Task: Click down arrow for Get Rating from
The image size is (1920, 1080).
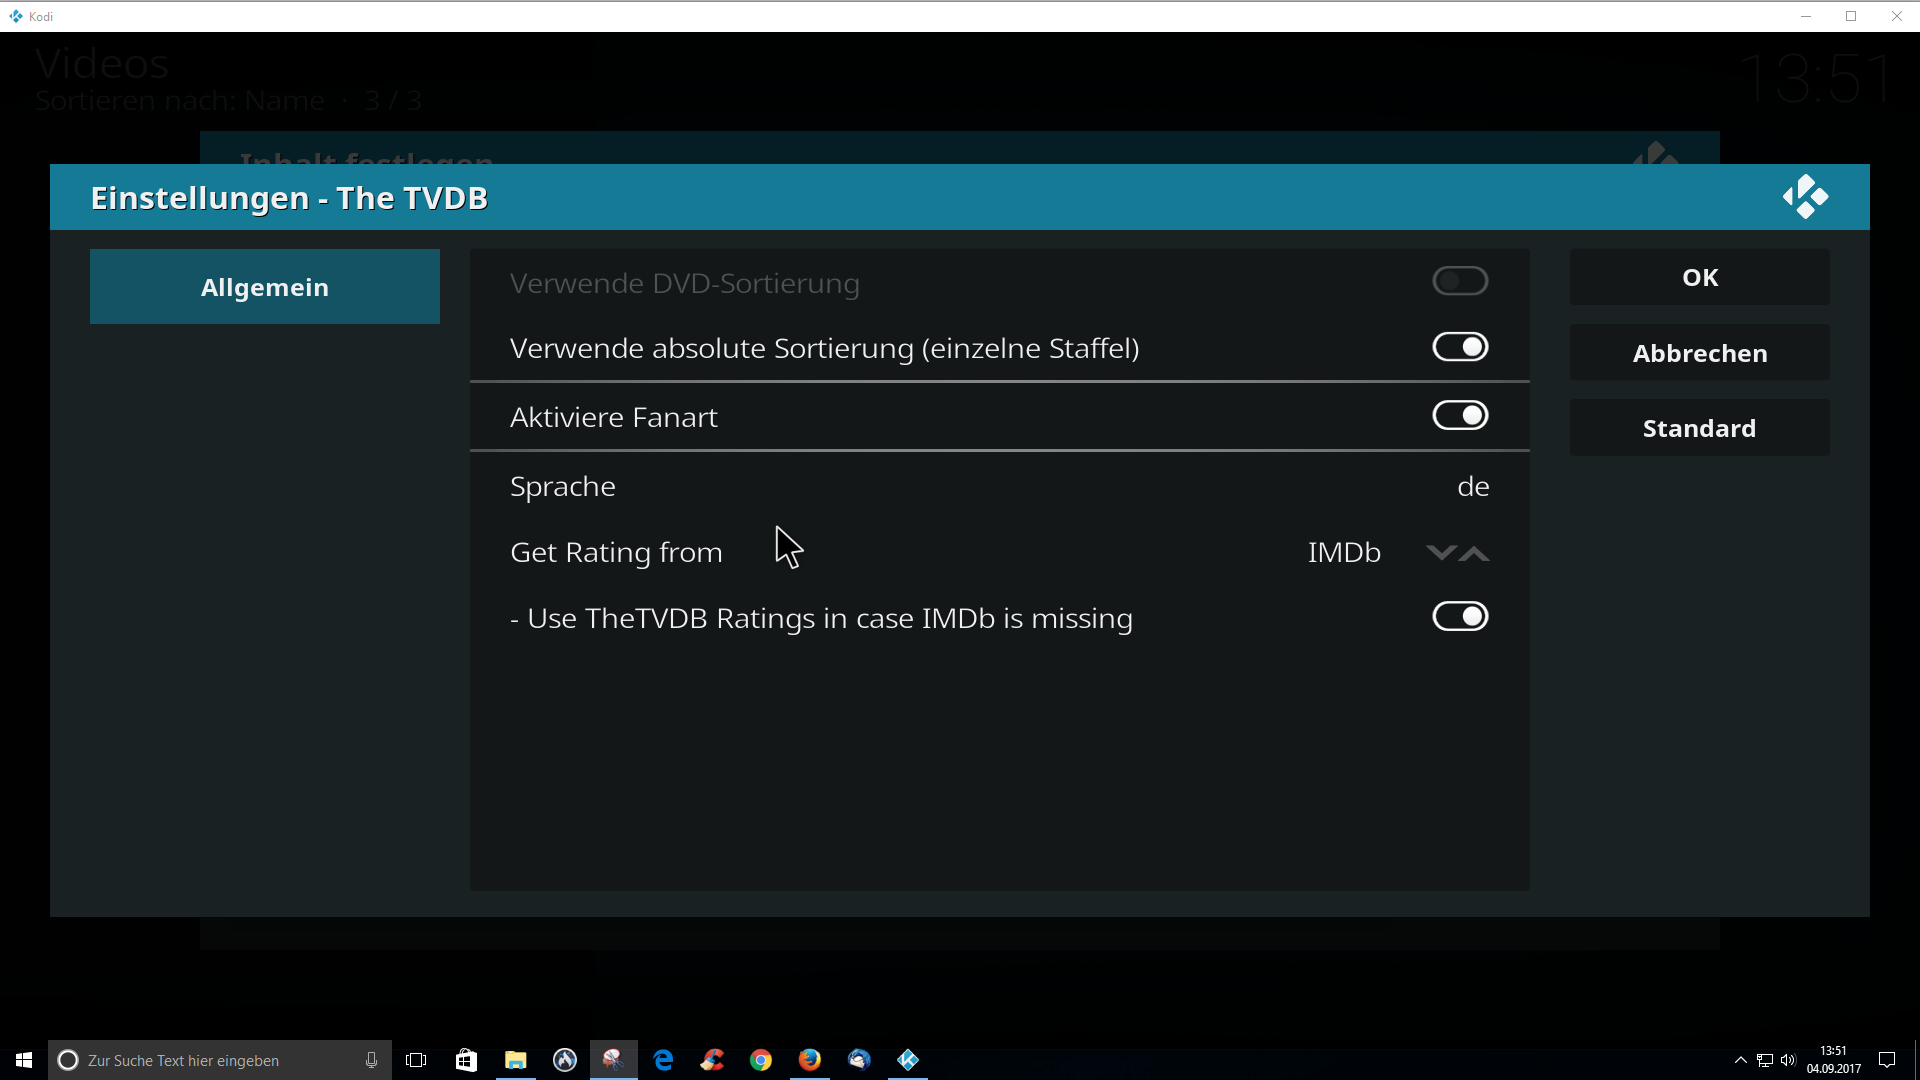Action: [1441, 553]
